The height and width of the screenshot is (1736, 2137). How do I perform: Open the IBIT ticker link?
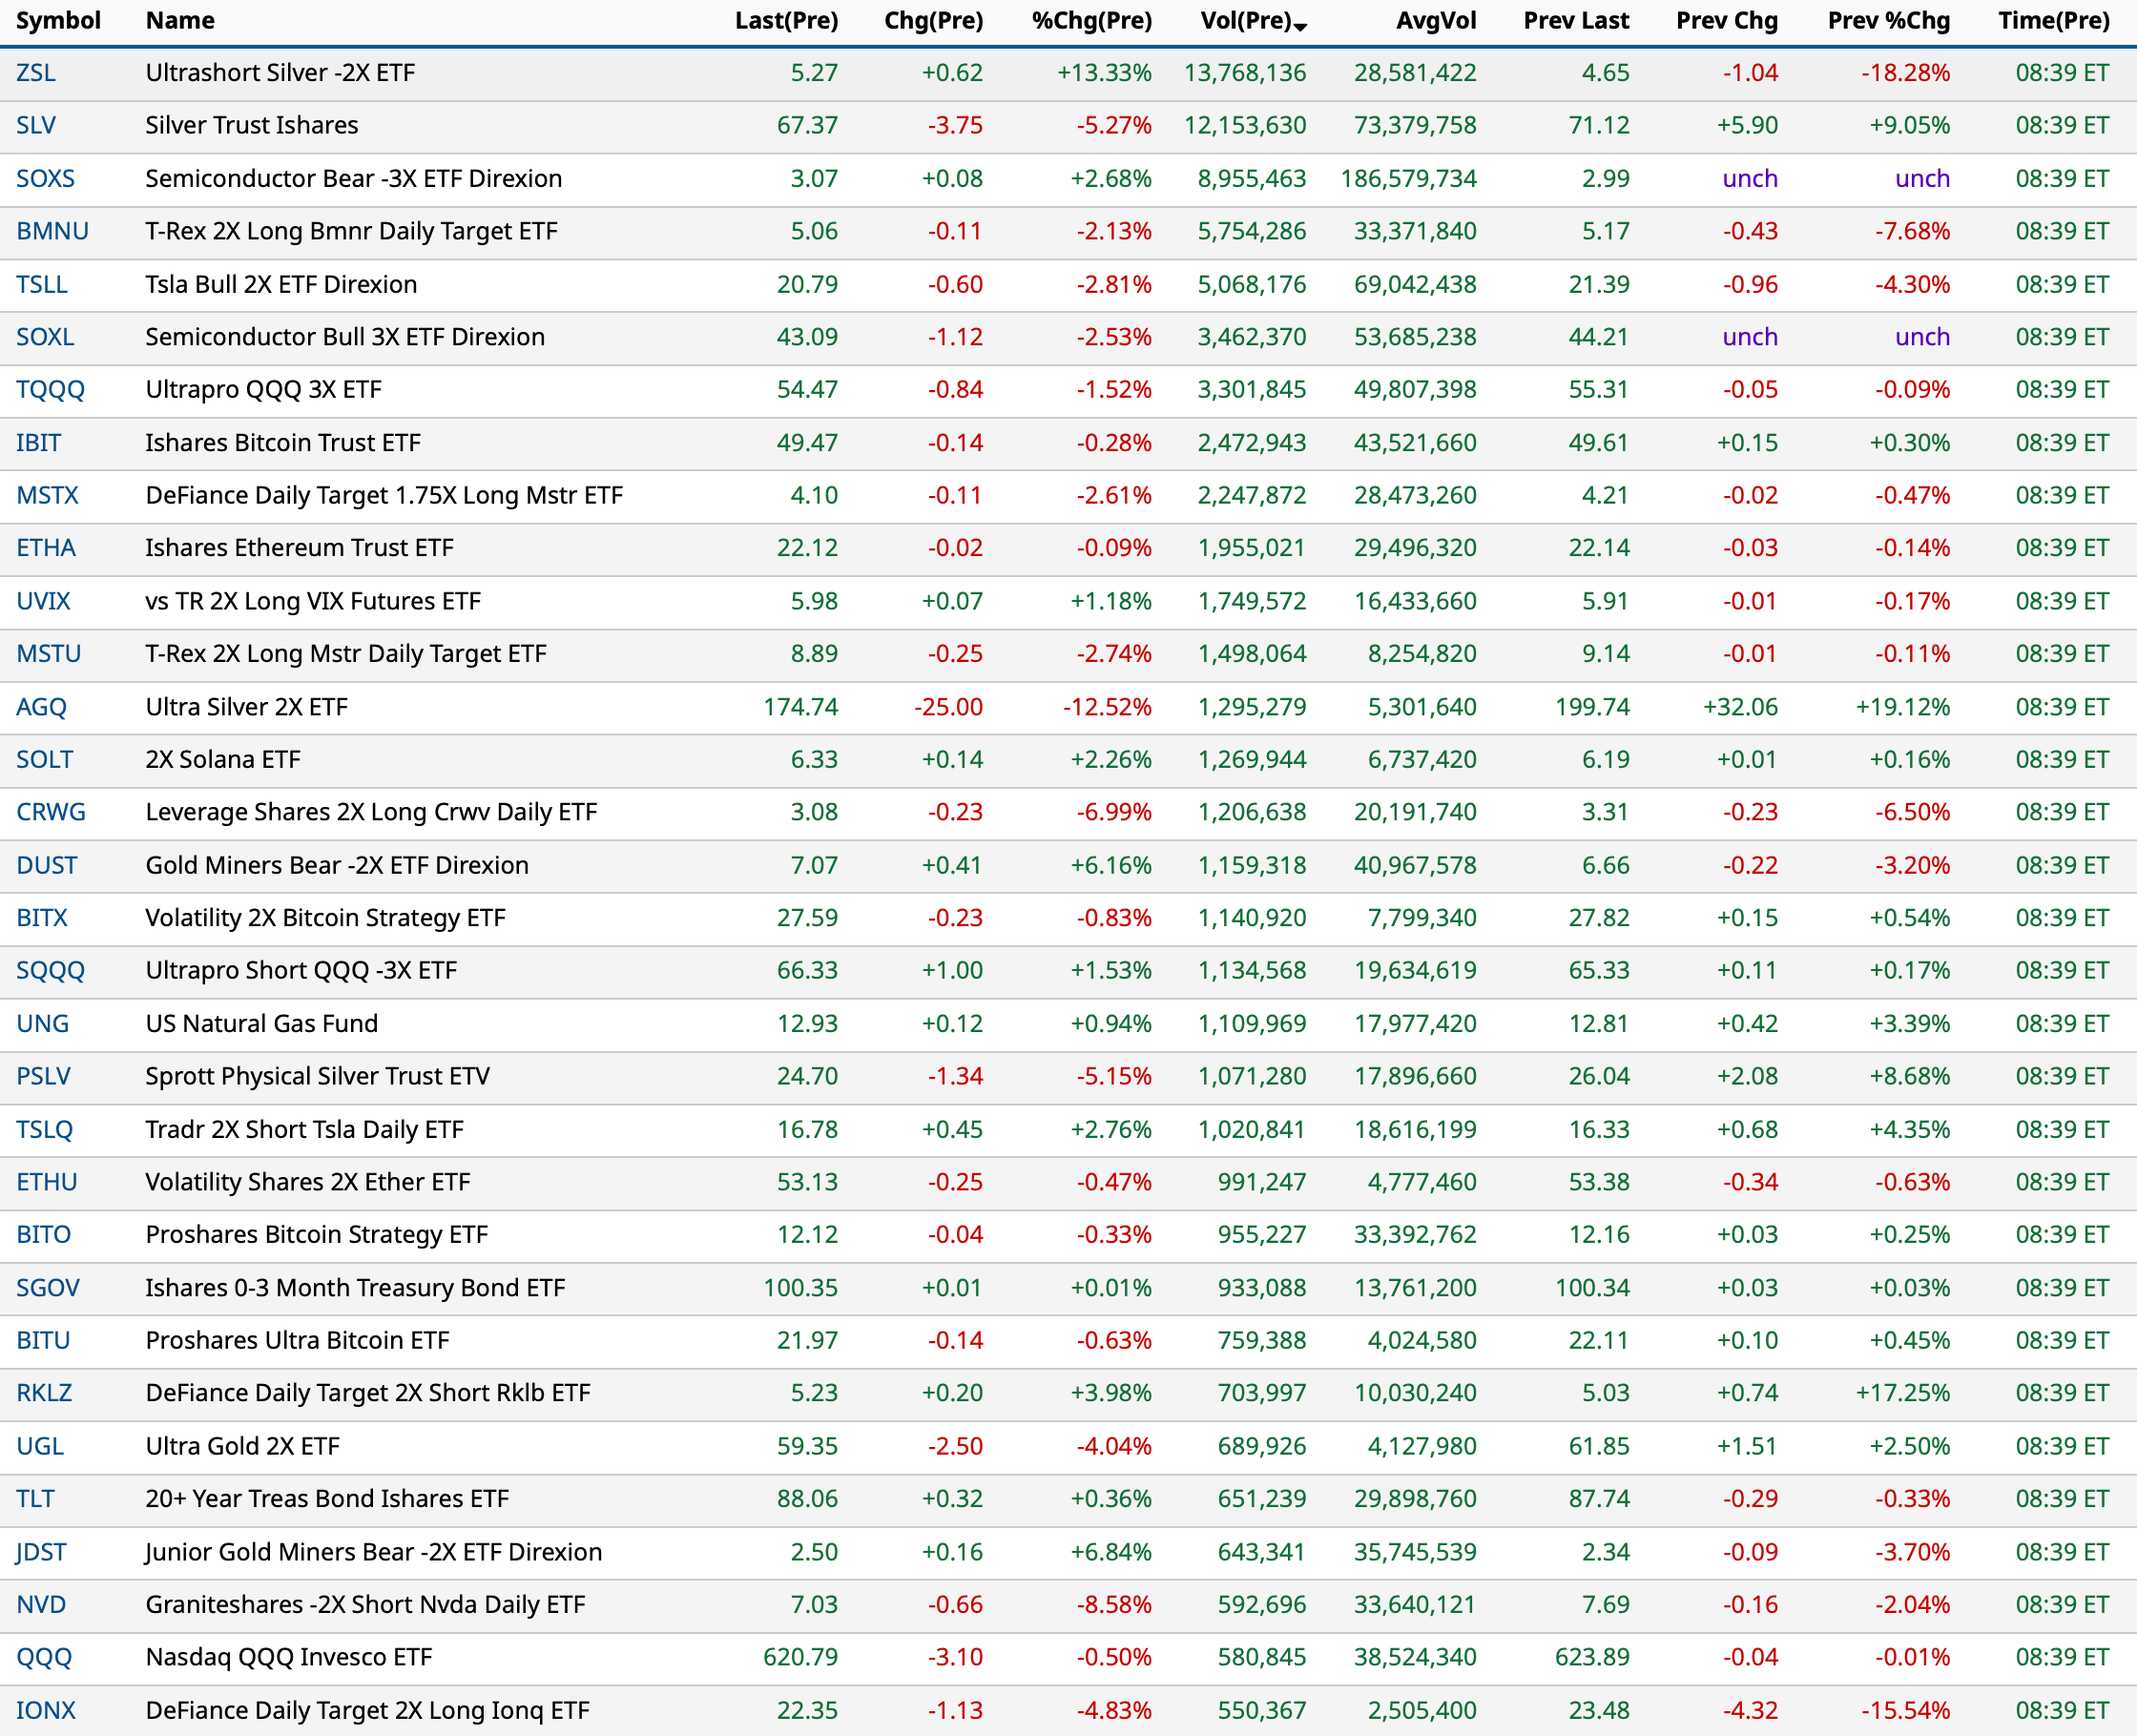pos(39,442)
